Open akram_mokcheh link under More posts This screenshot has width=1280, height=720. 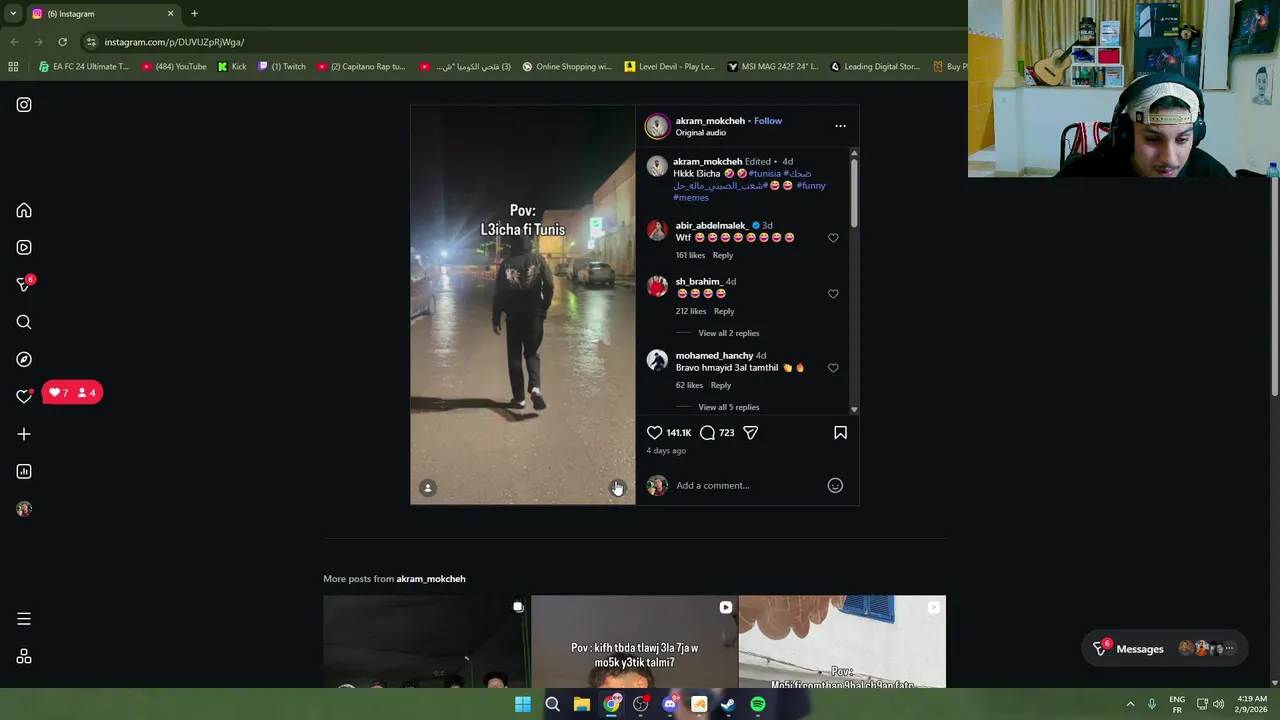(x=431, y=579)
